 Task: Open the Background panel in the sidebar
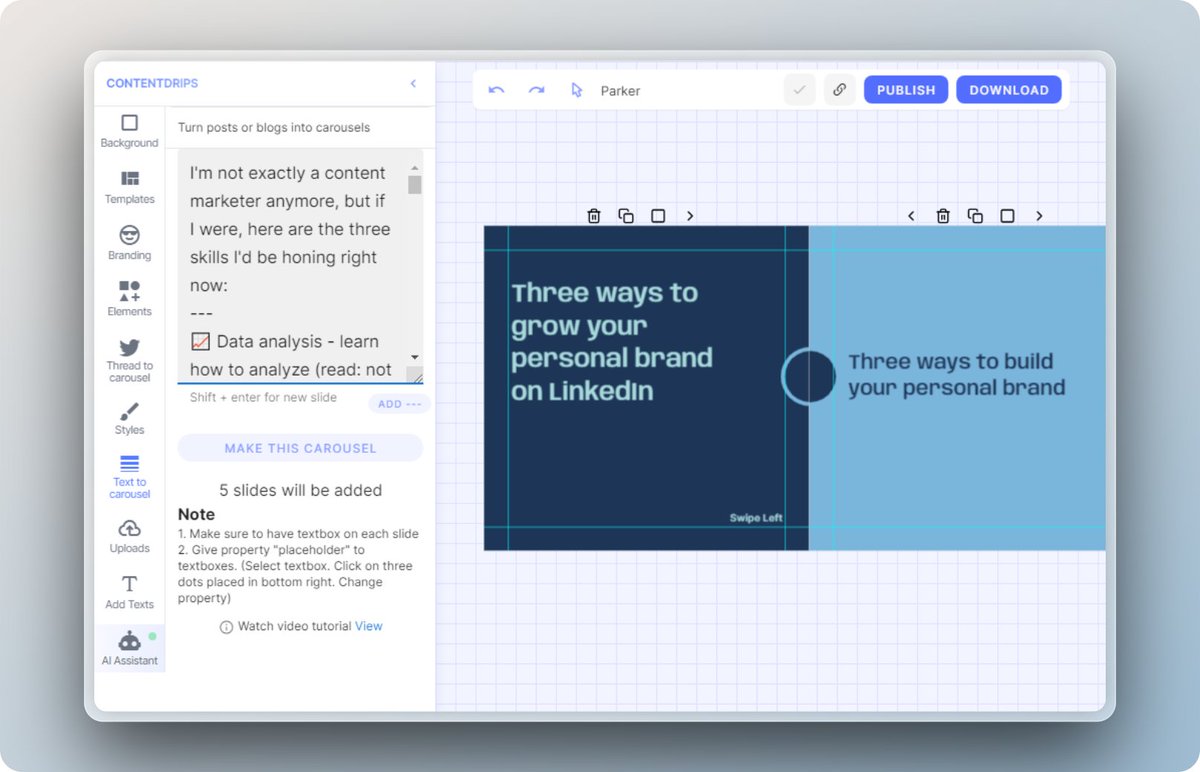click(129, 131)
